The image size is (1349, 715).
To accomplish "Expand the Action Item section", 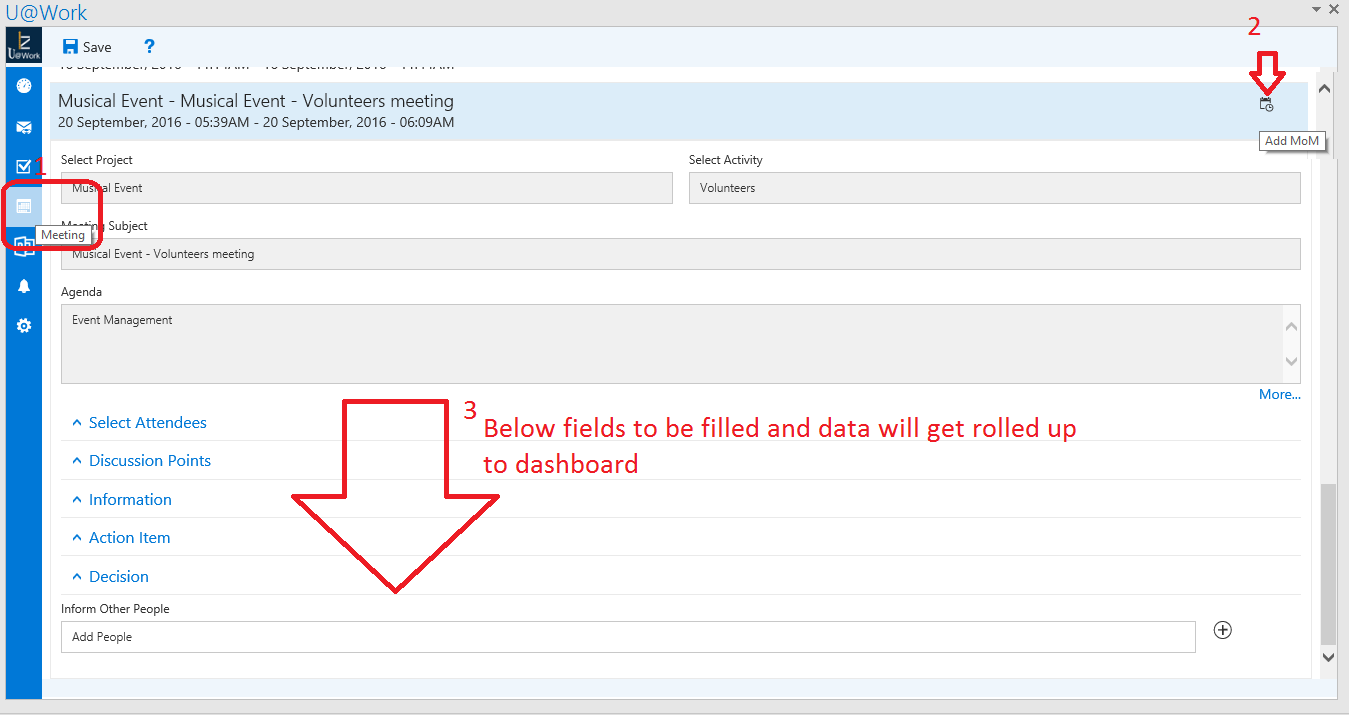I will pyautogui.click(x=129, y=538).
